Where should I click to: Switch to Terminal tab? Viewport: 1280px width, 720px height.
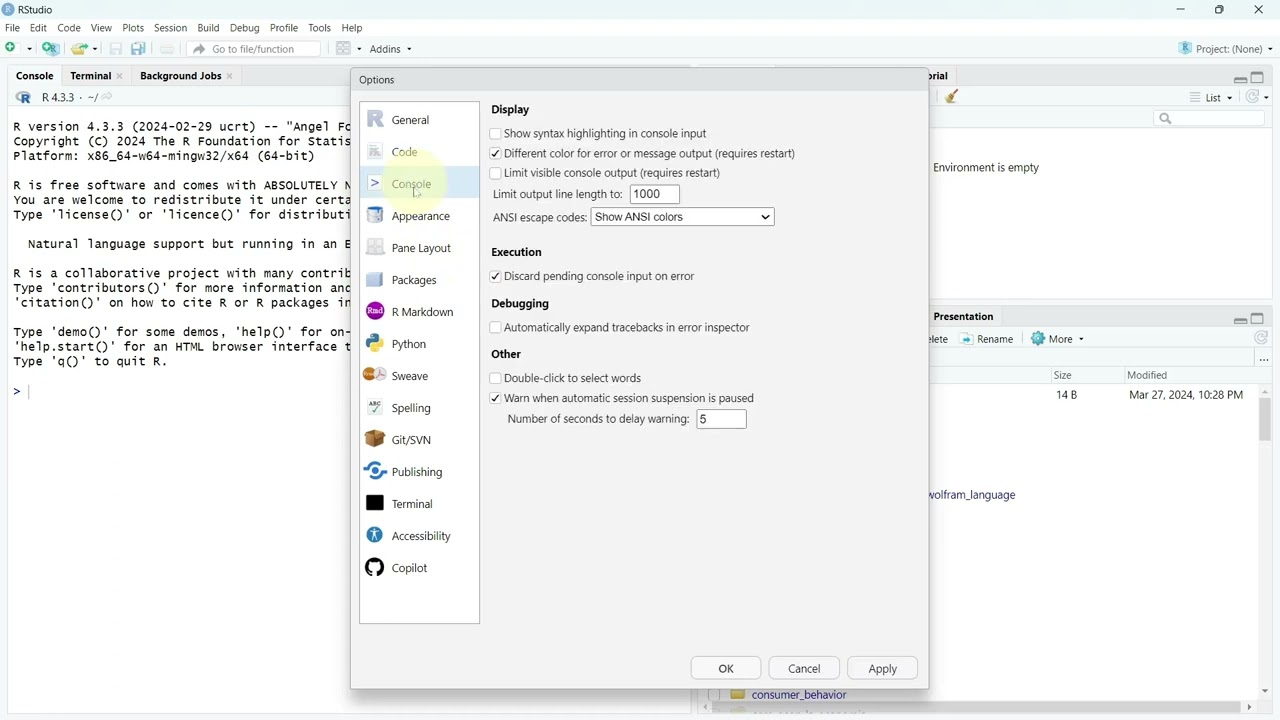(90, 76)
